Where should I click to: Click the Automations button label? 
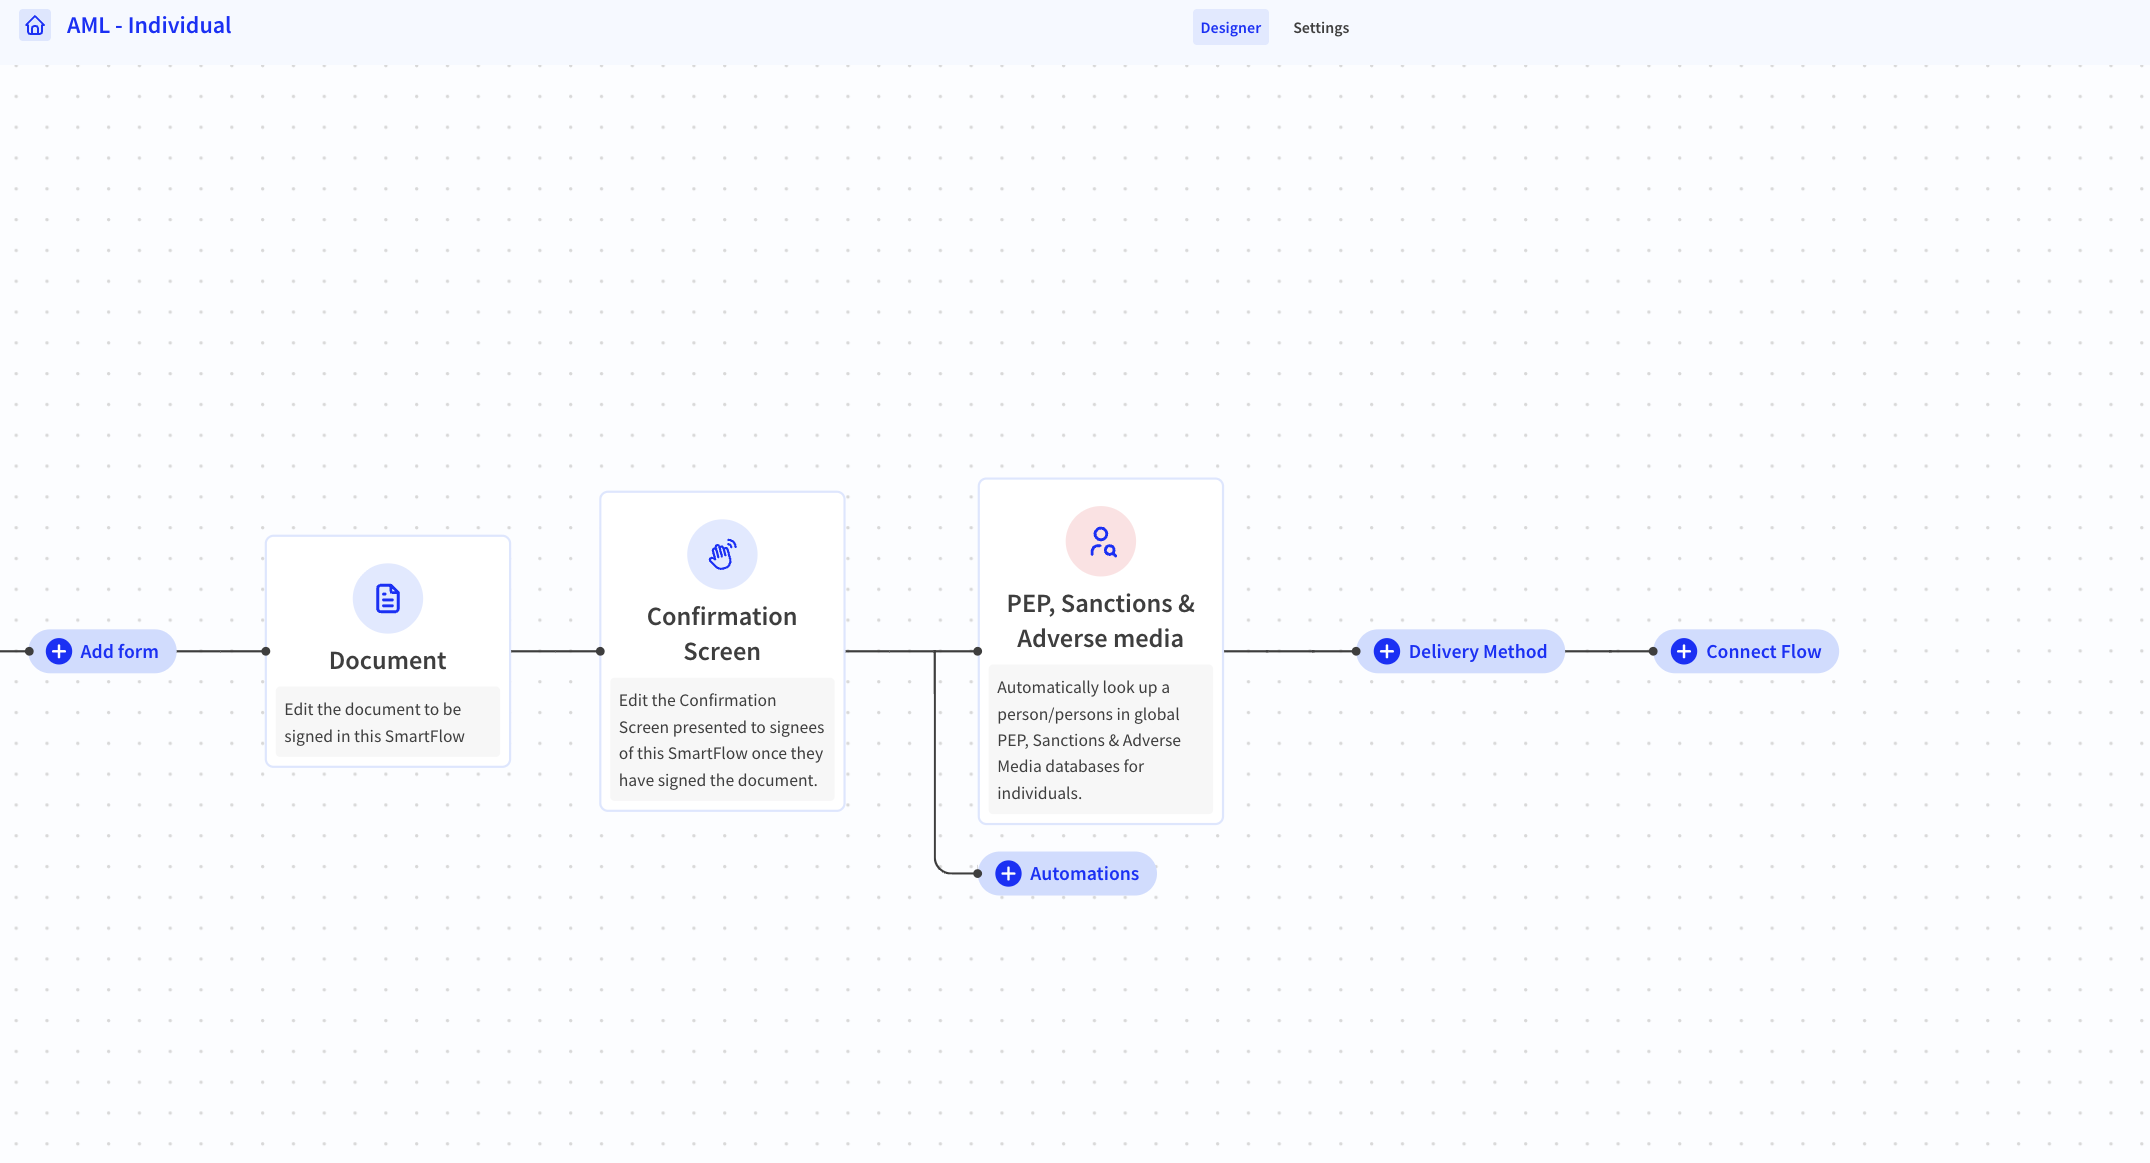(x=1084, y=873)
